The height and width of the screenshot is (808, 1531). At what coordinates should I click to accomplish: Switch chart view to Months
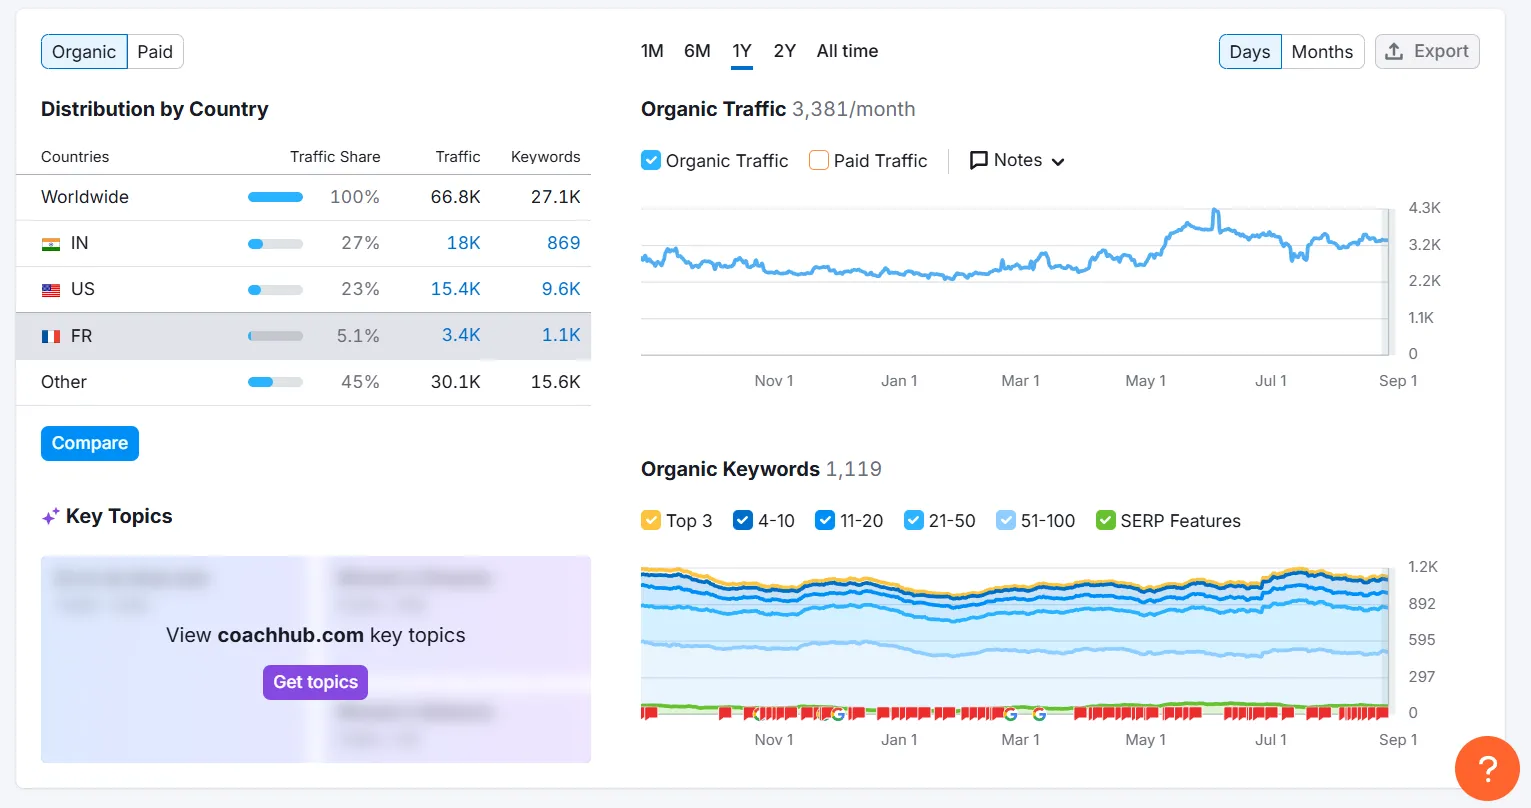click(x=1321, y=52)
